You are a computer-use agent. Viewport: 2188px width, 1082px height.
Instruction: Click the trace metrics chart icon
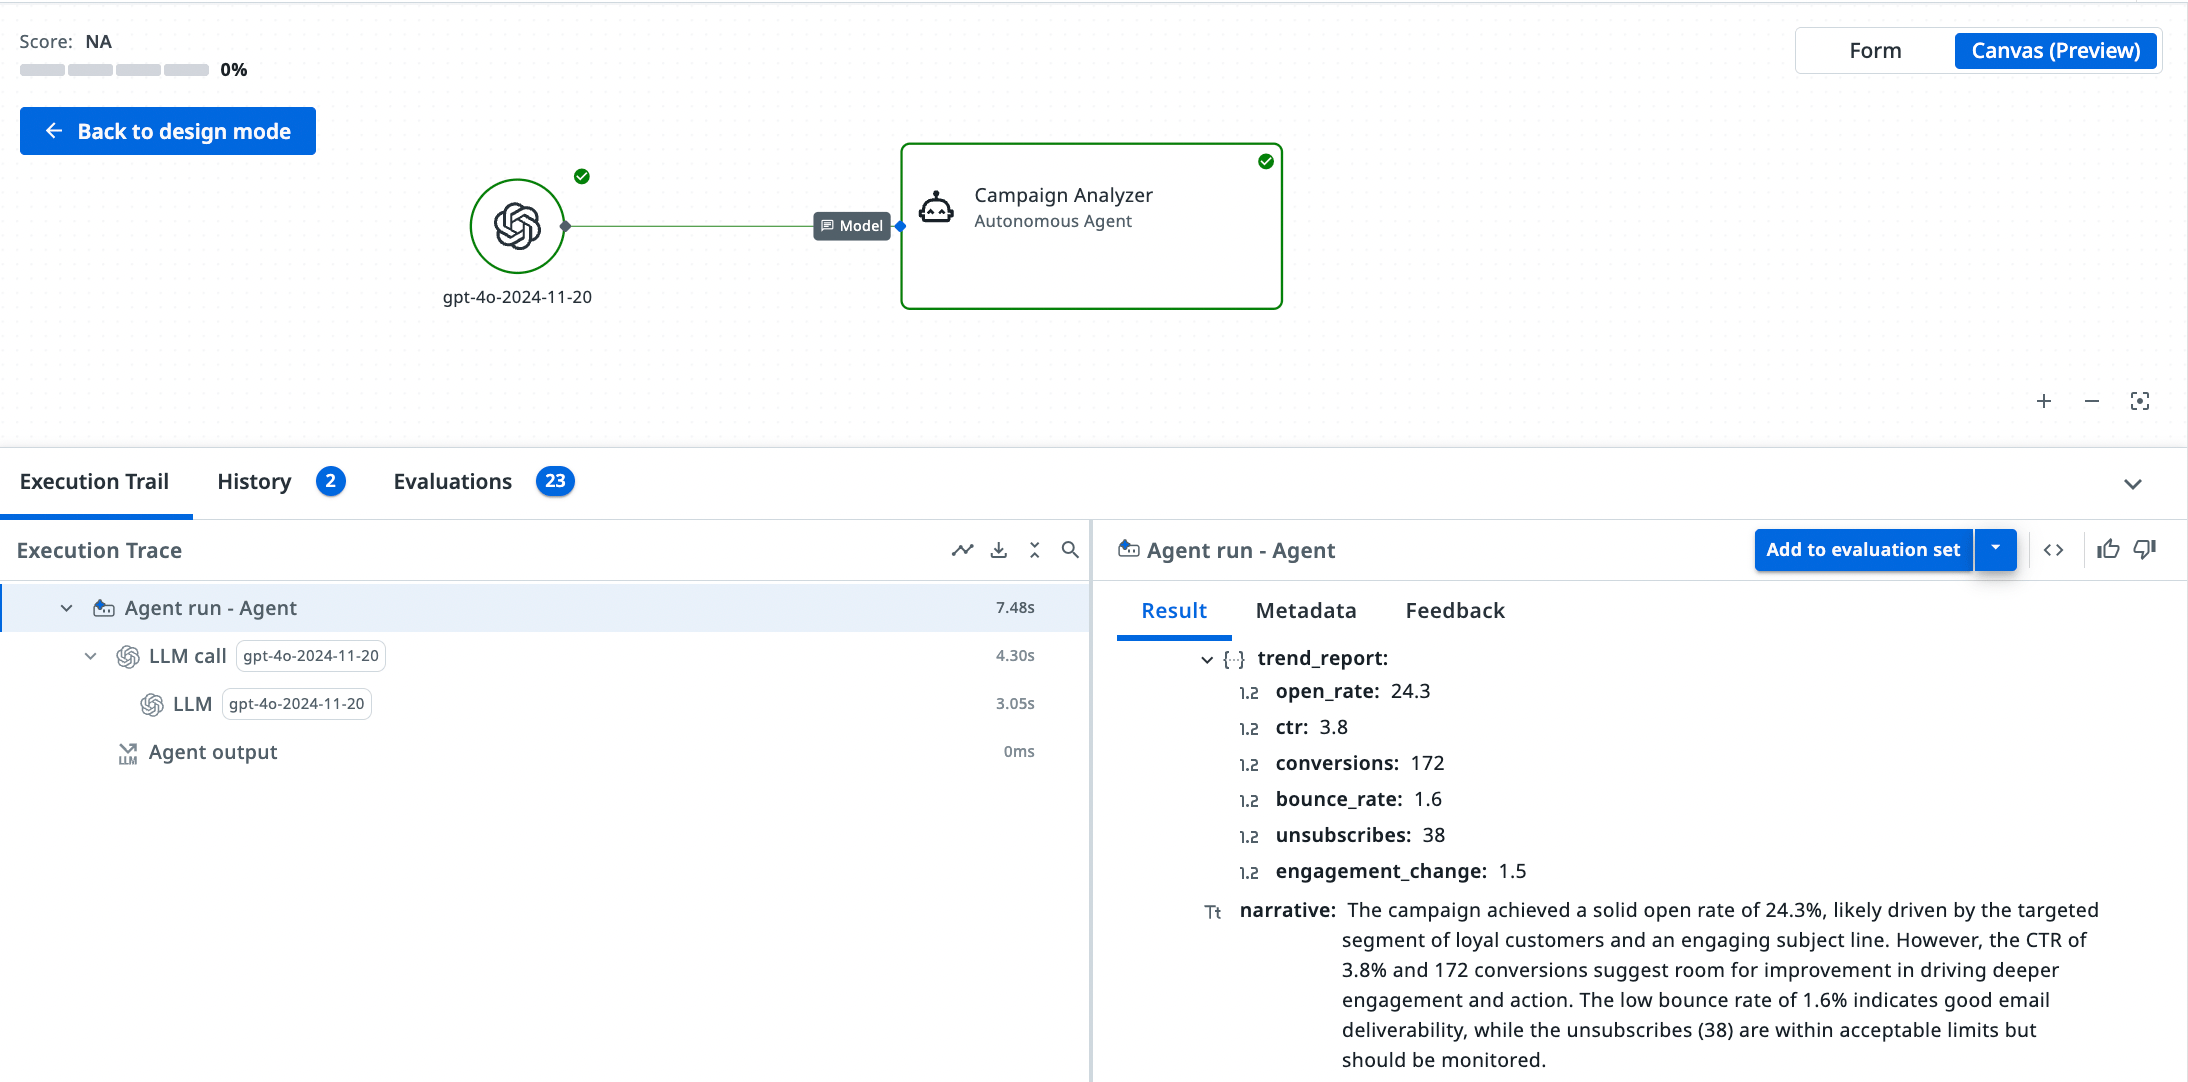962,550
